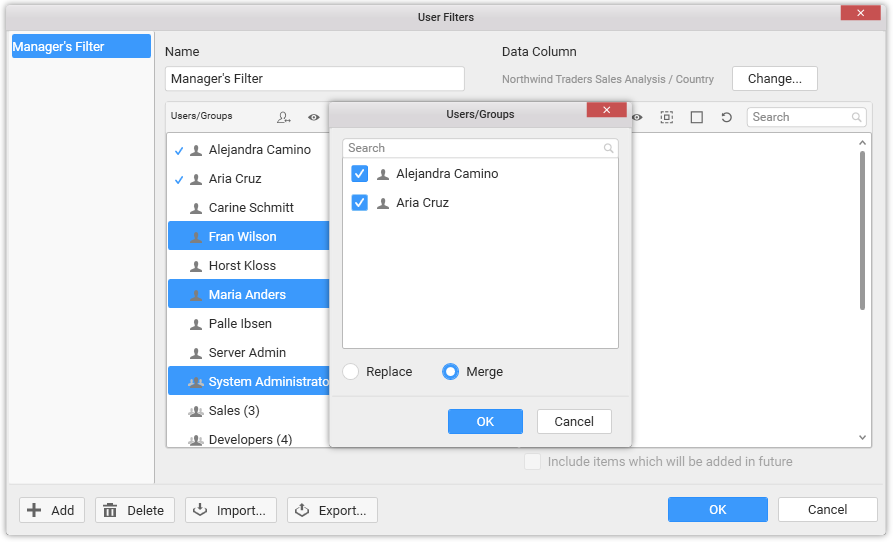
Task: Choose the Merge radio option
Action: (x=451, y=372)
